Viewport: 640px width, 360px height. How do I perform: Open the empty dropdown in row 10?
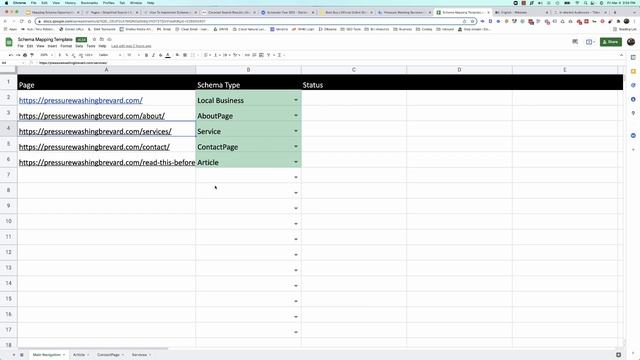(x=296, y=224)
